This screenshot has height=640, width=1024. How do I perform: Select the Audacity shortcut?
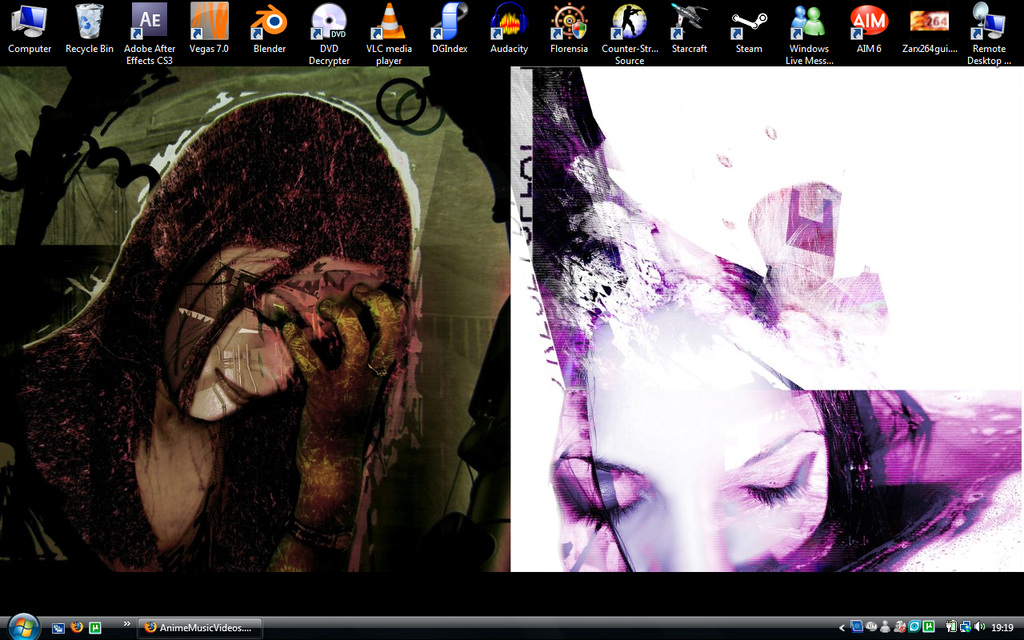point(509,29)
